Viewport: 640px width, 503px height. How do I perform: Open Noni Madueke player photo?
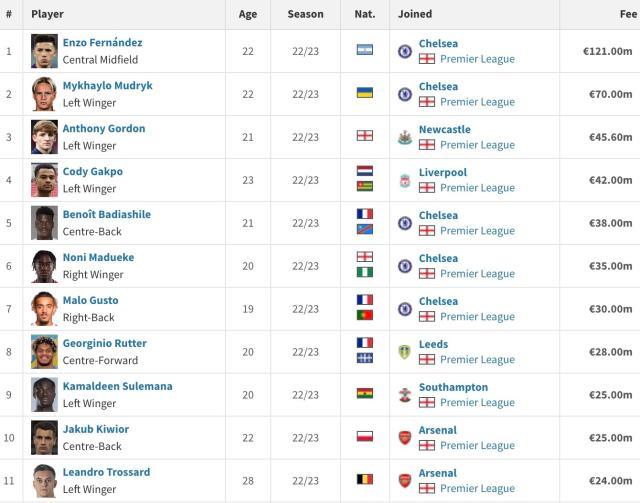click(x=44, y=266)
